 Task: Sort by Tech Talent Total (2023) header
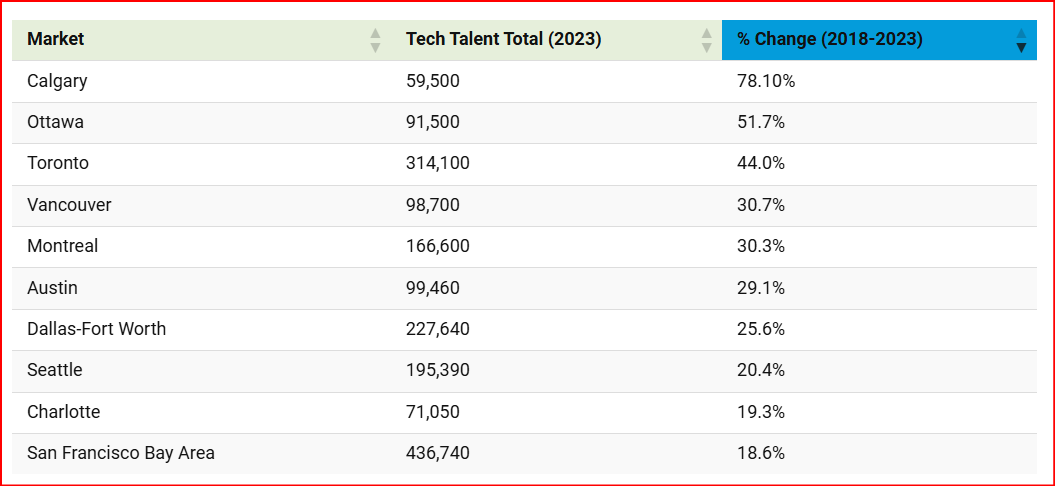pos(503,40)
